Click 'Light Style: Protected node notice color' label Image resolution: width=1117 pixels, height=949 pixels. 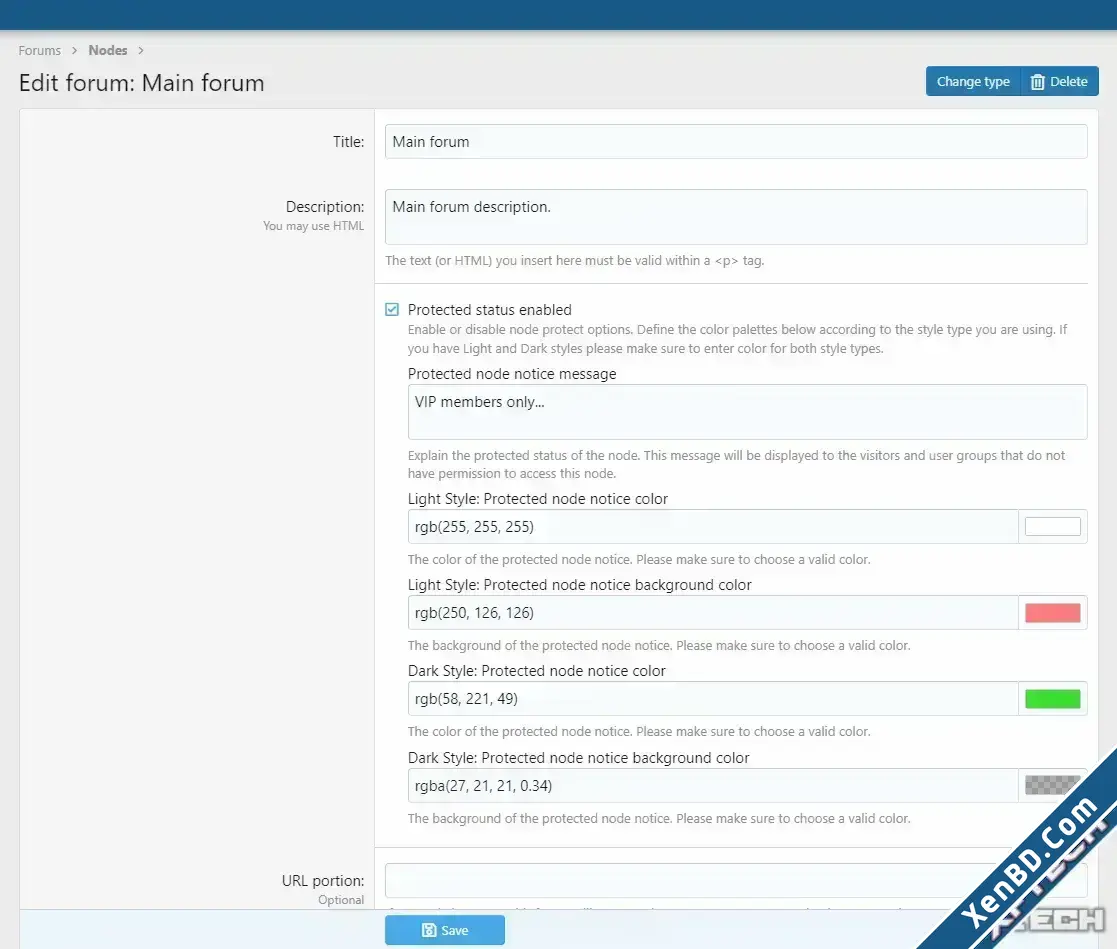(538, 499)
